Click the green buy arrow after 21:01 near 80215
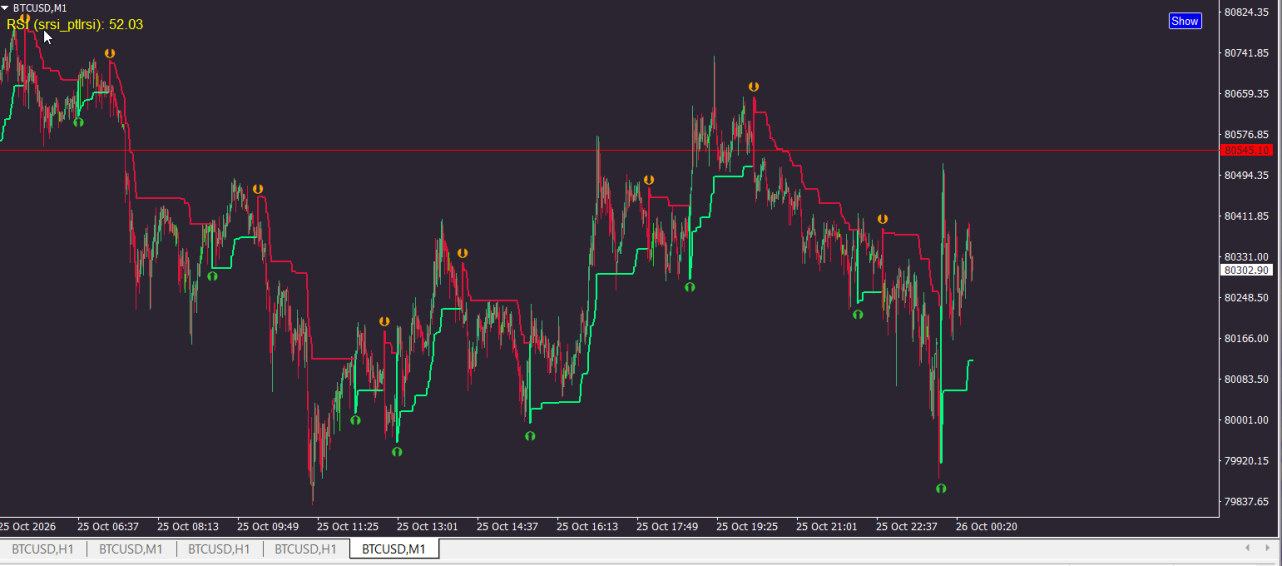Viewport: 1282px width, 566px height. [x=858, y=315]
